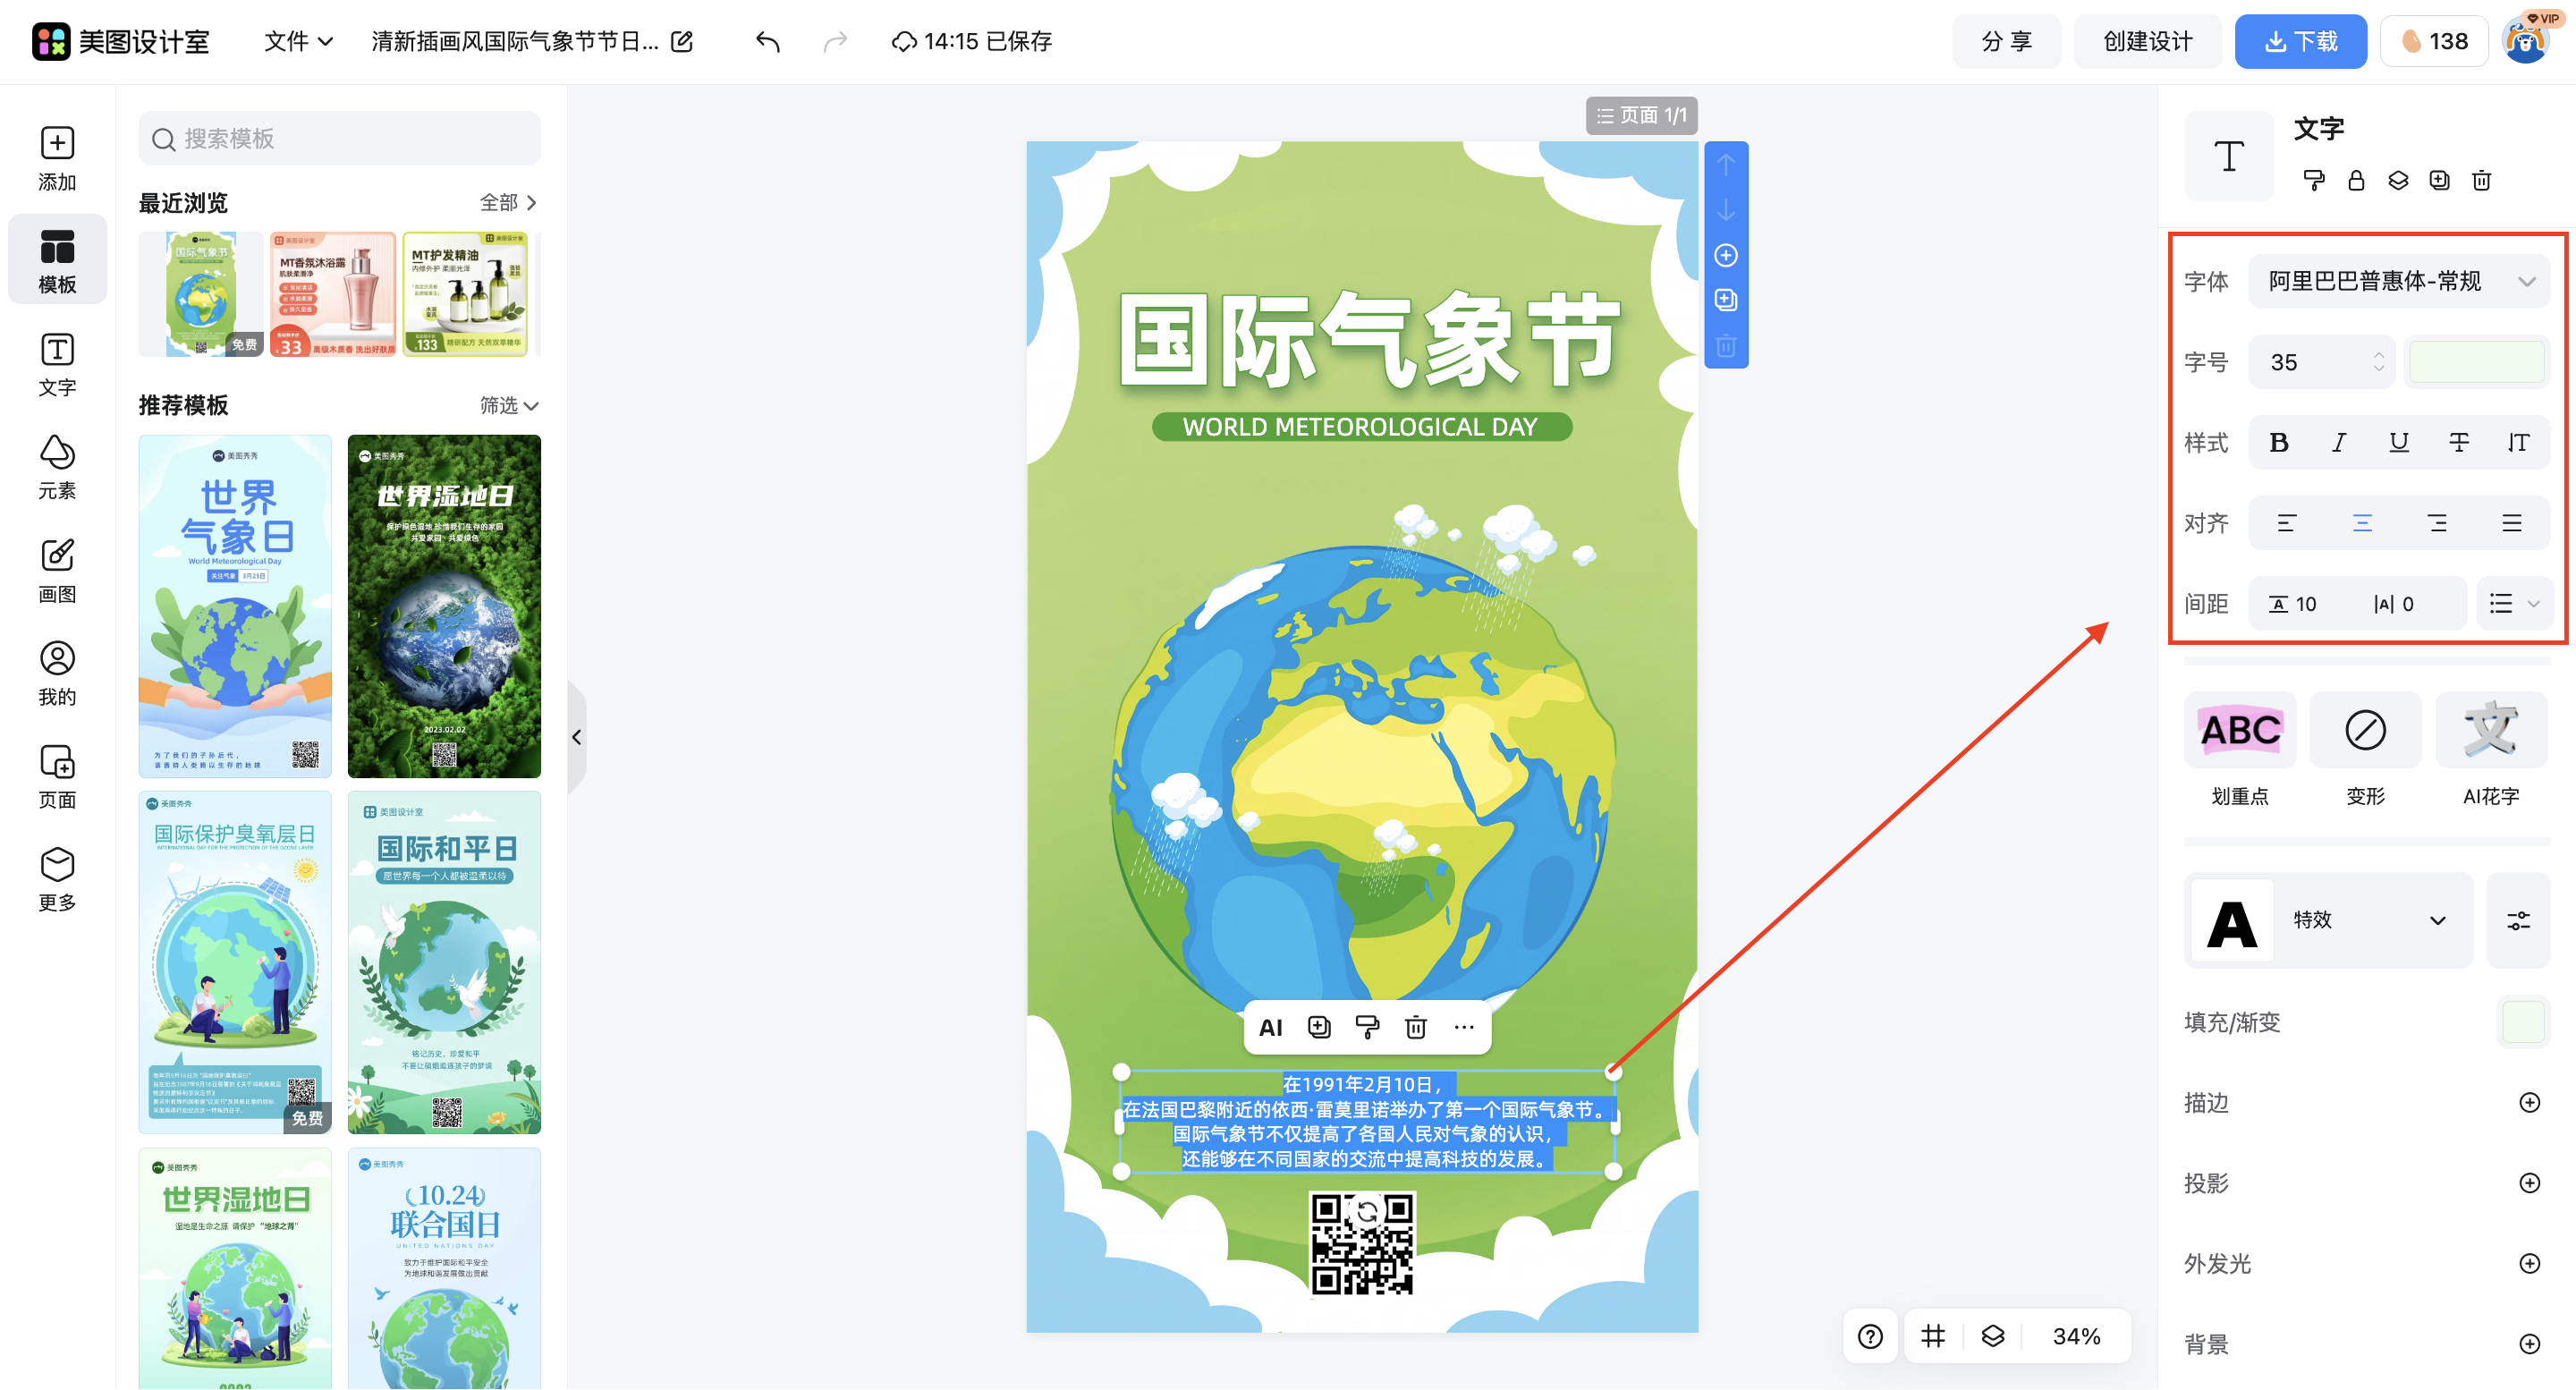The width and height of the screenshot is (2576, 1390).
Task: Click the 下载 download button
Action: tap(2300, 41)
